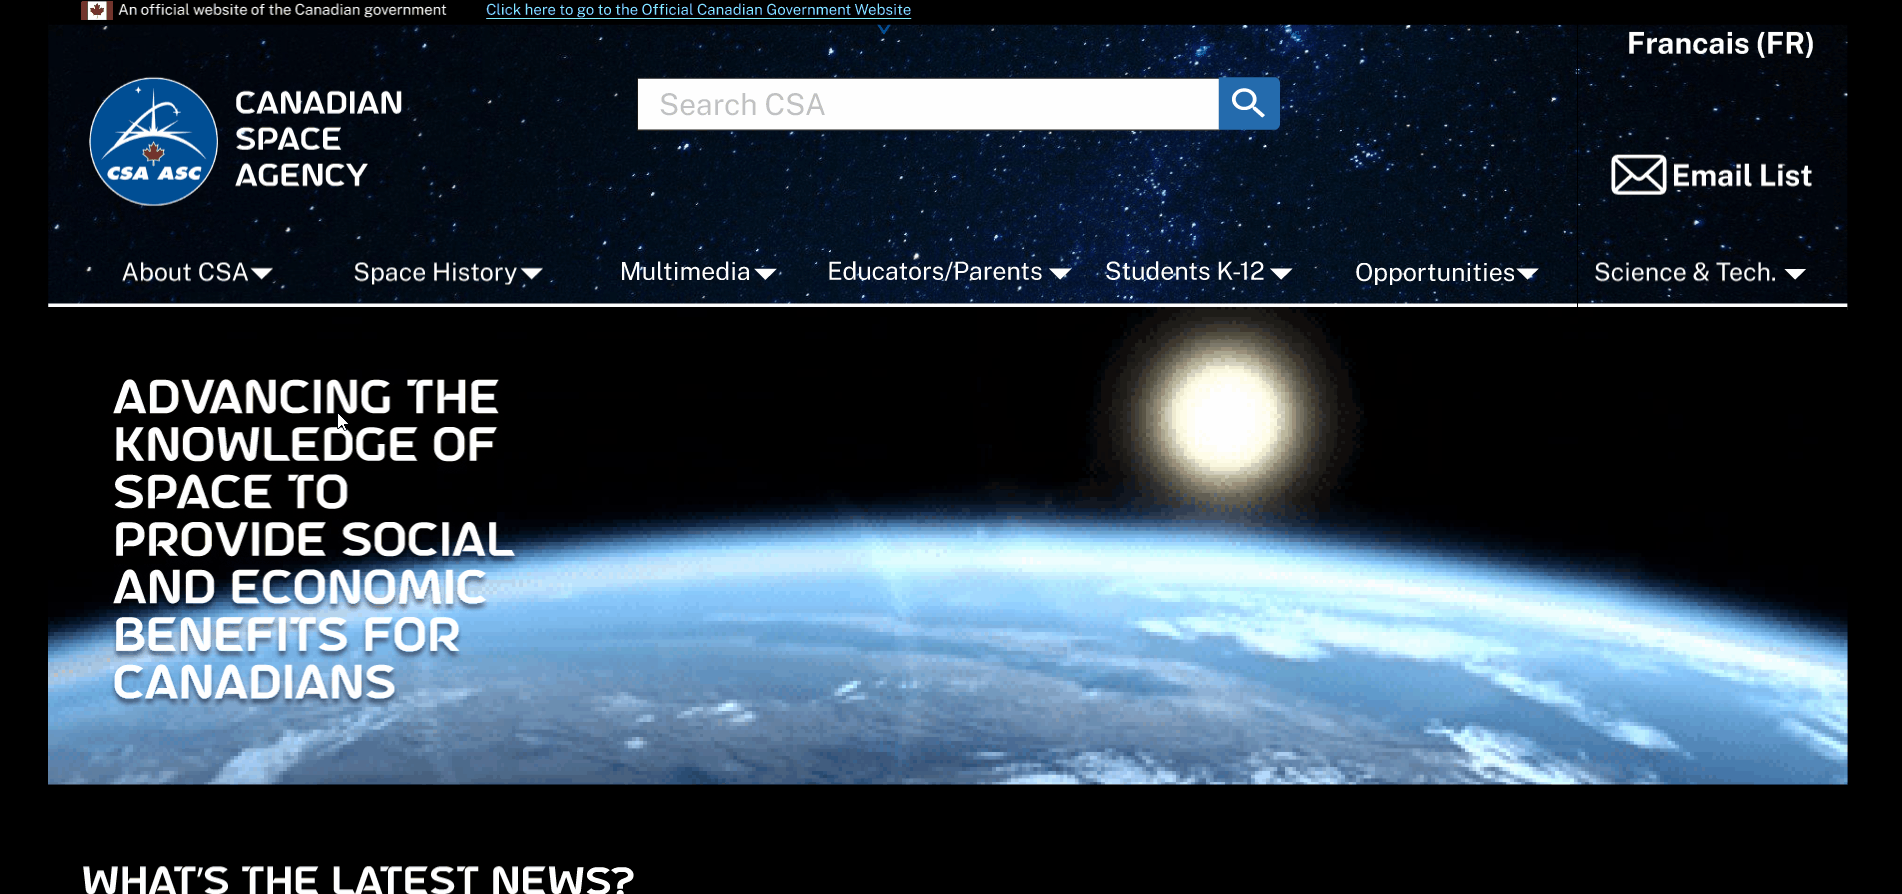Click the "Advancing the knowledge of space" headline

click(313, 540)
